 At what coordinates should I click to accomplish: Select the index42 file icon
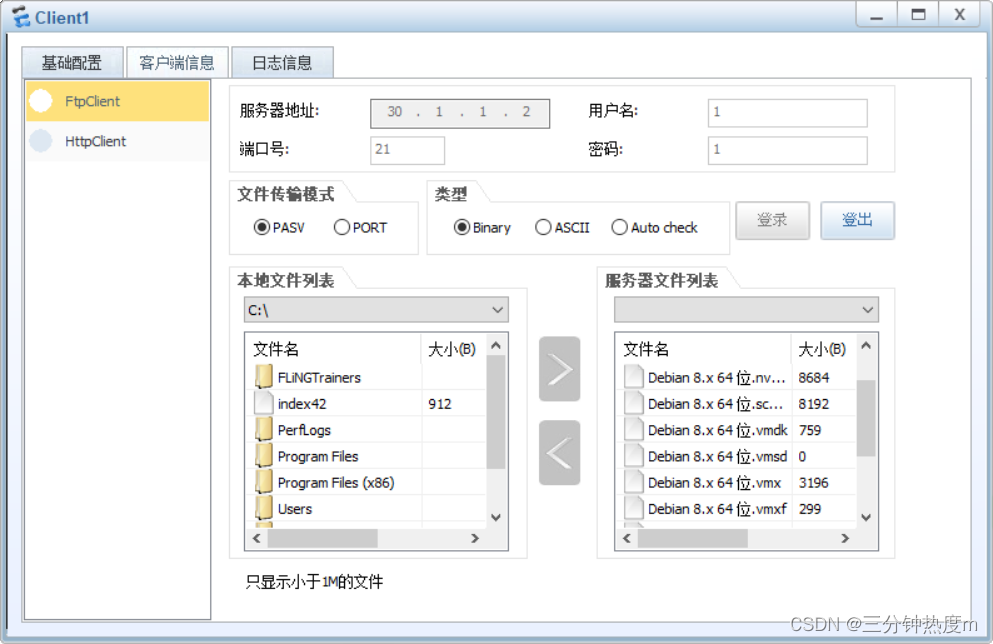[264, 404]
